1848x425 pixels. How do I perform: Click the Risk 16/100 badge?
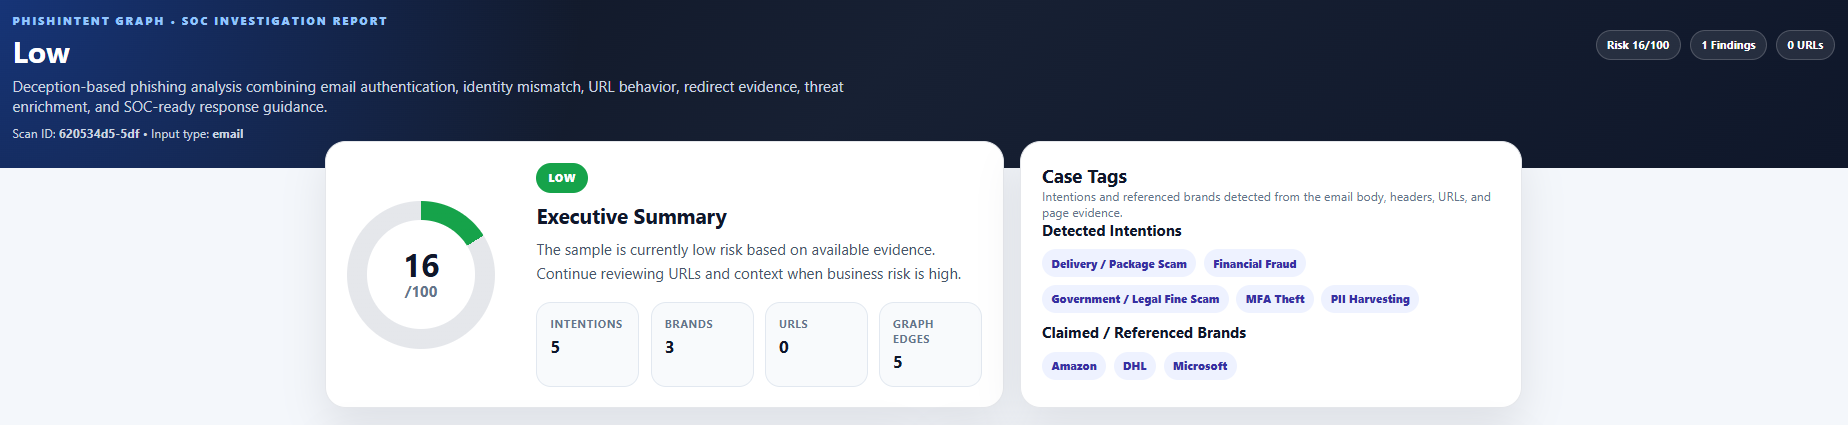[1638, 45]
